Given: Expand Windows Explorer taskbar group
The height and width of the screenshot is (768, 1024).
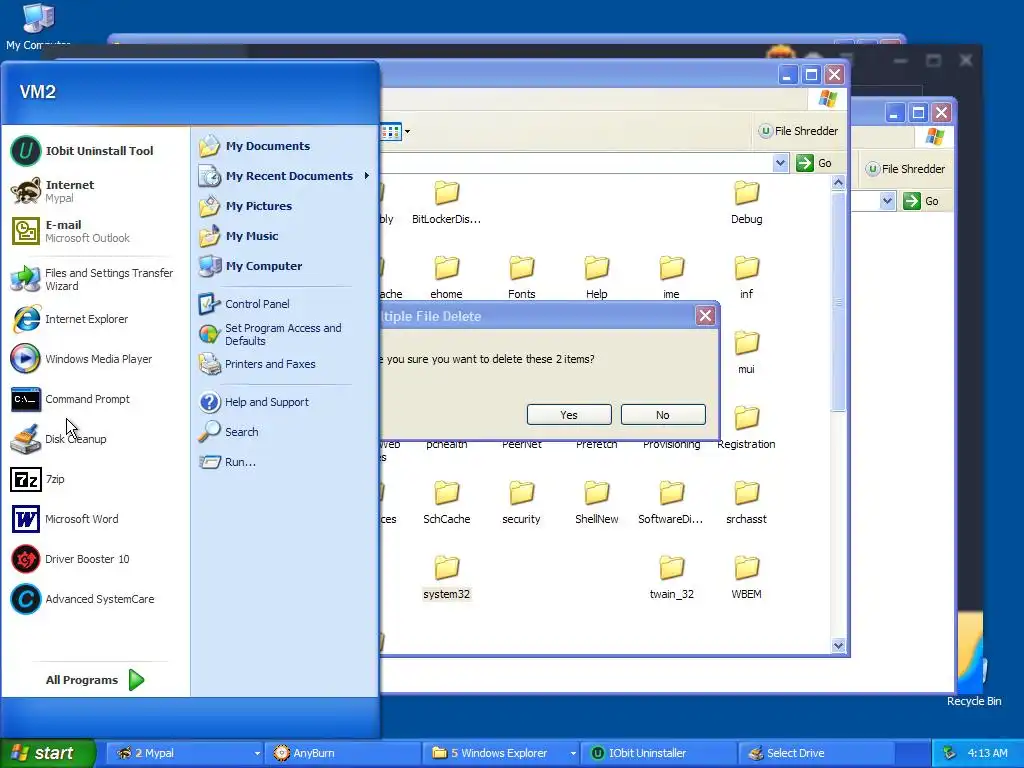Looking at the screenshot, I should (573, 754).
